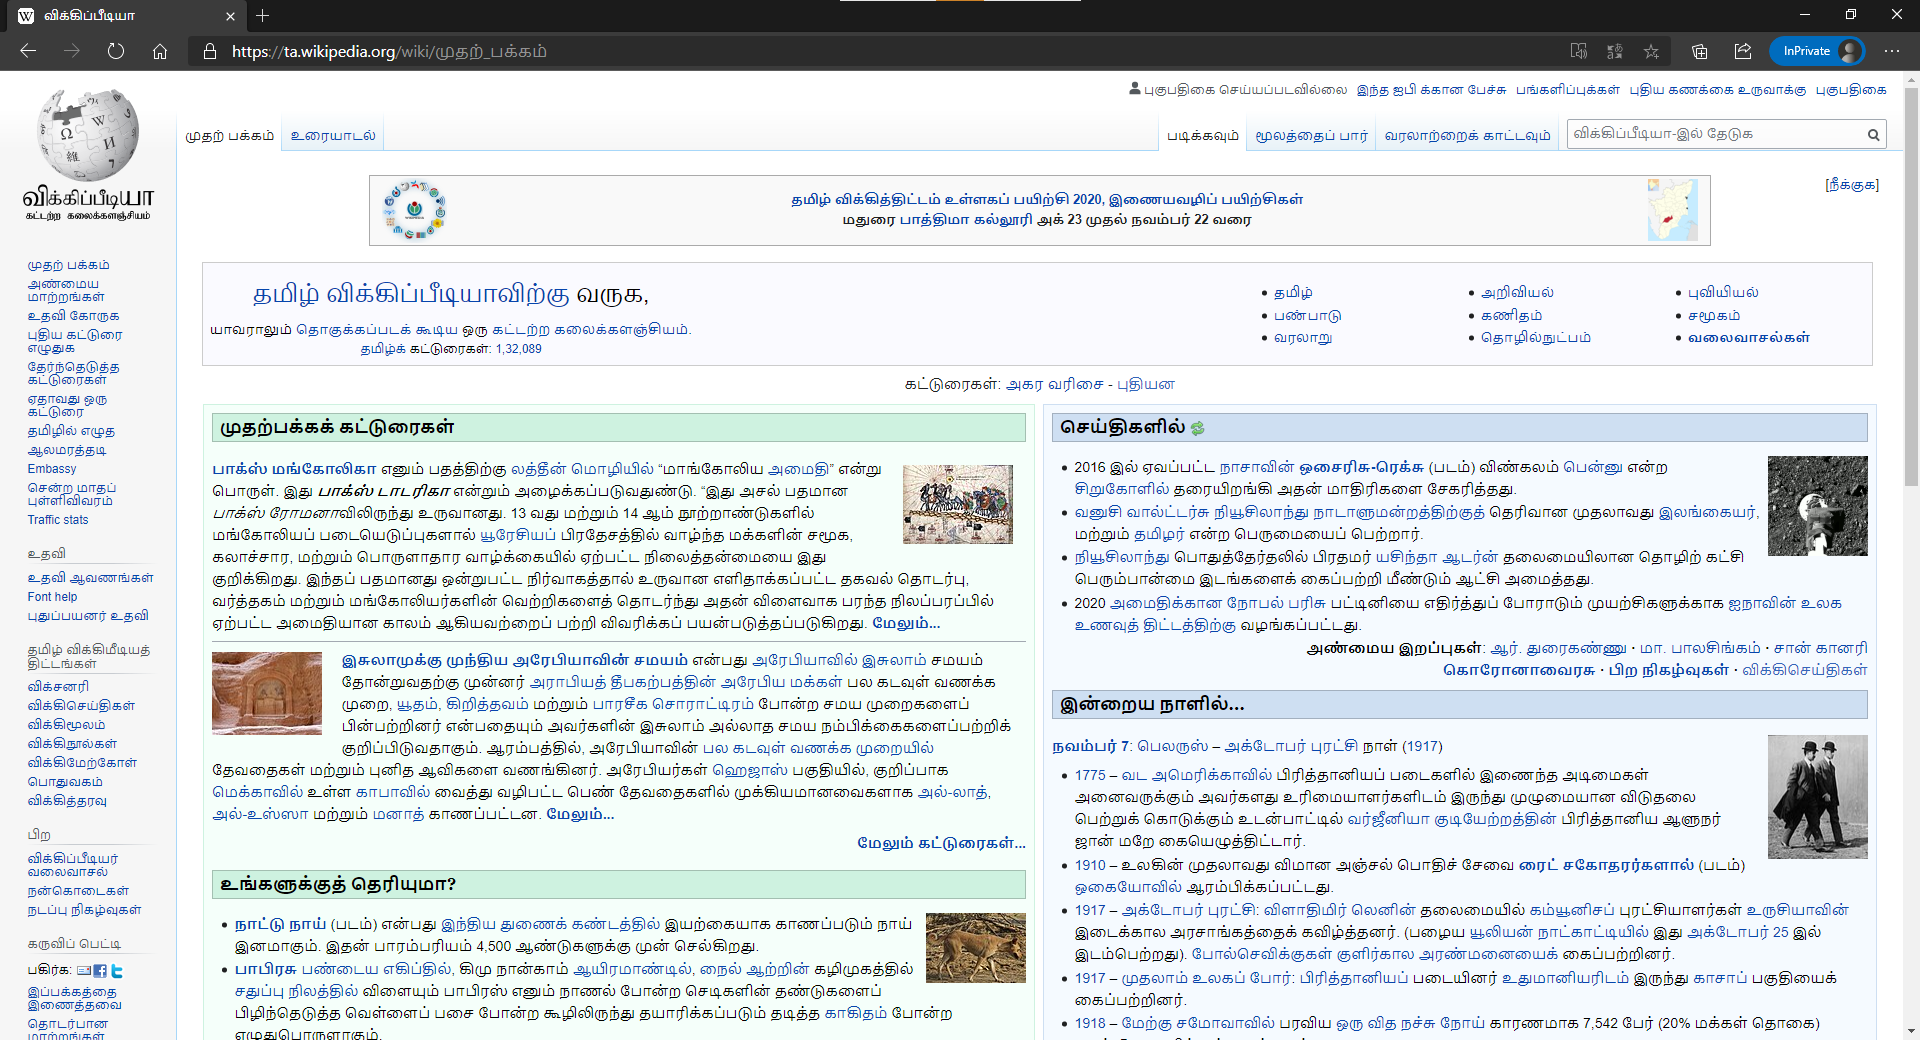Click the Translate page icon in address bar

pyautogui.click(x=1615, y=51)
